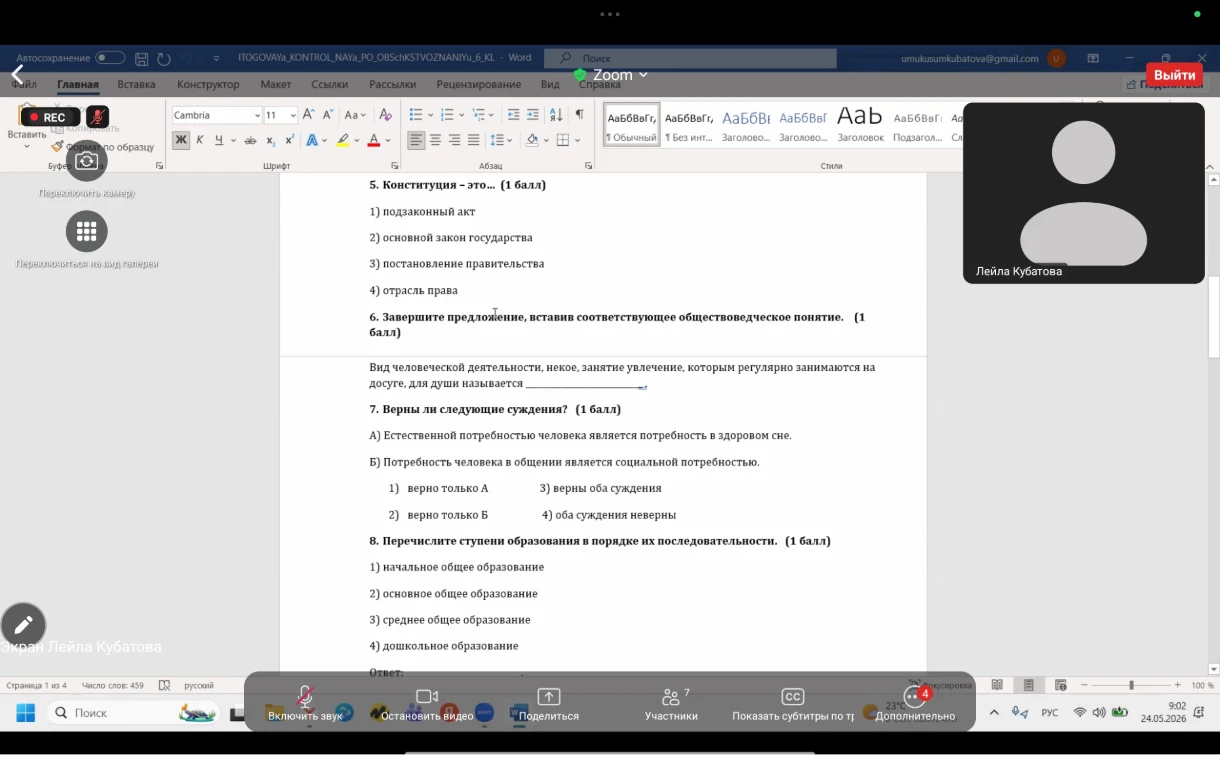
Task: Click the increase font size icon
Action: point(309,115)
